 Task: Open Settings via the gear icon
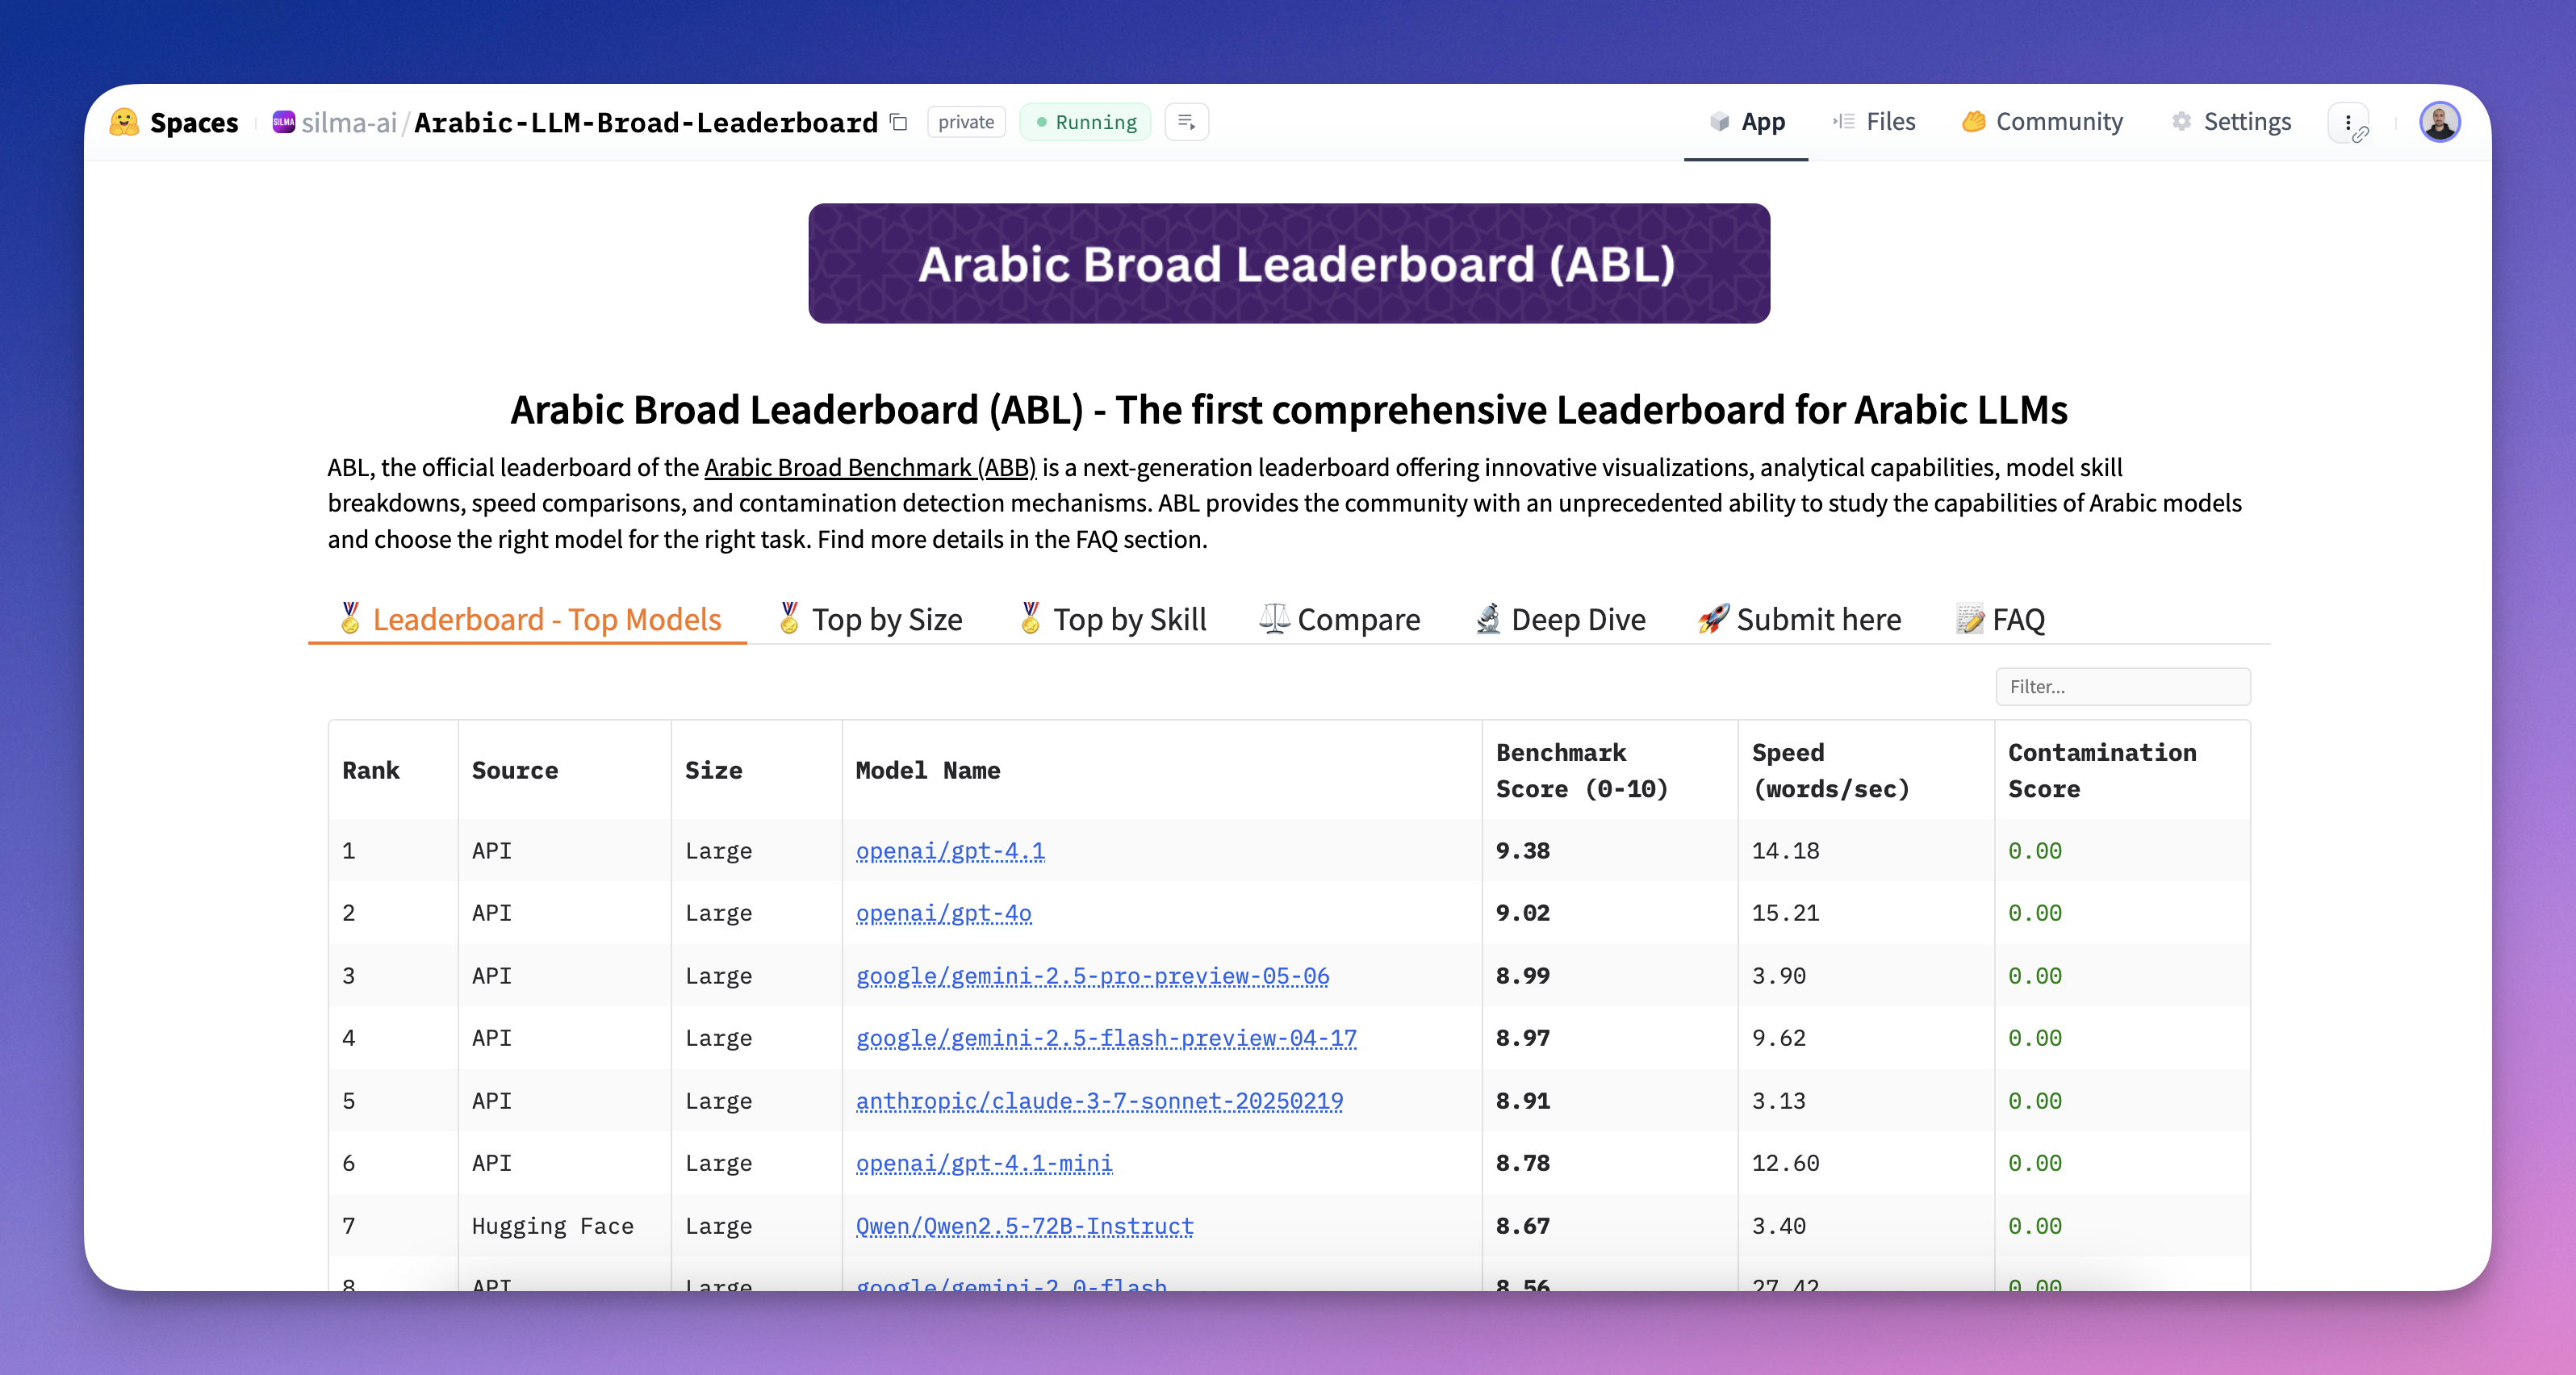pyautogui.click(x=2181, y=121)
